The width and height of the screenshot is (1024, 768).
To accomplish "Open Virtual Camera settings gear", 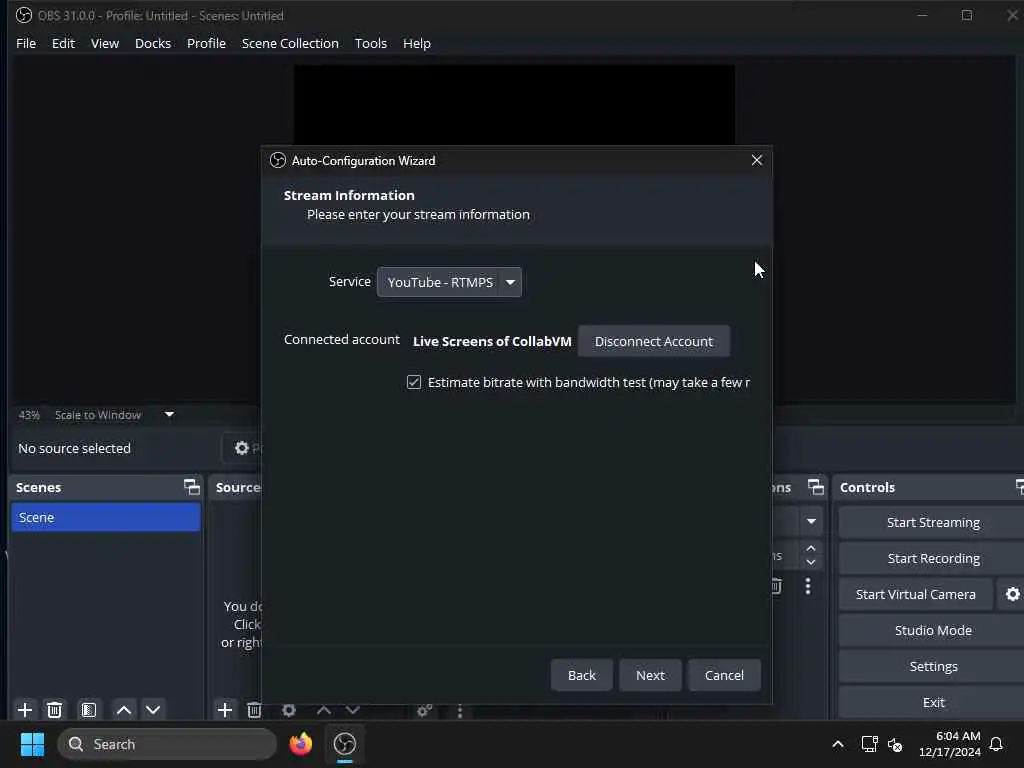I will click(x=1012, y=594).
